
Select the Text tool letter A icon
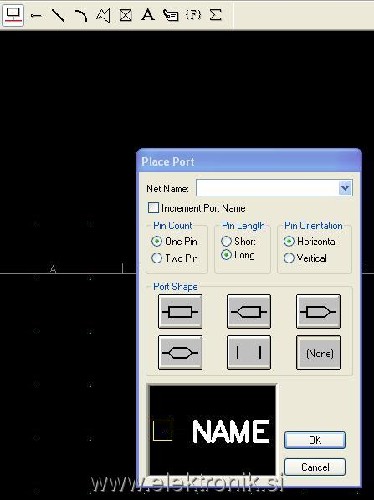click(148, 15)
